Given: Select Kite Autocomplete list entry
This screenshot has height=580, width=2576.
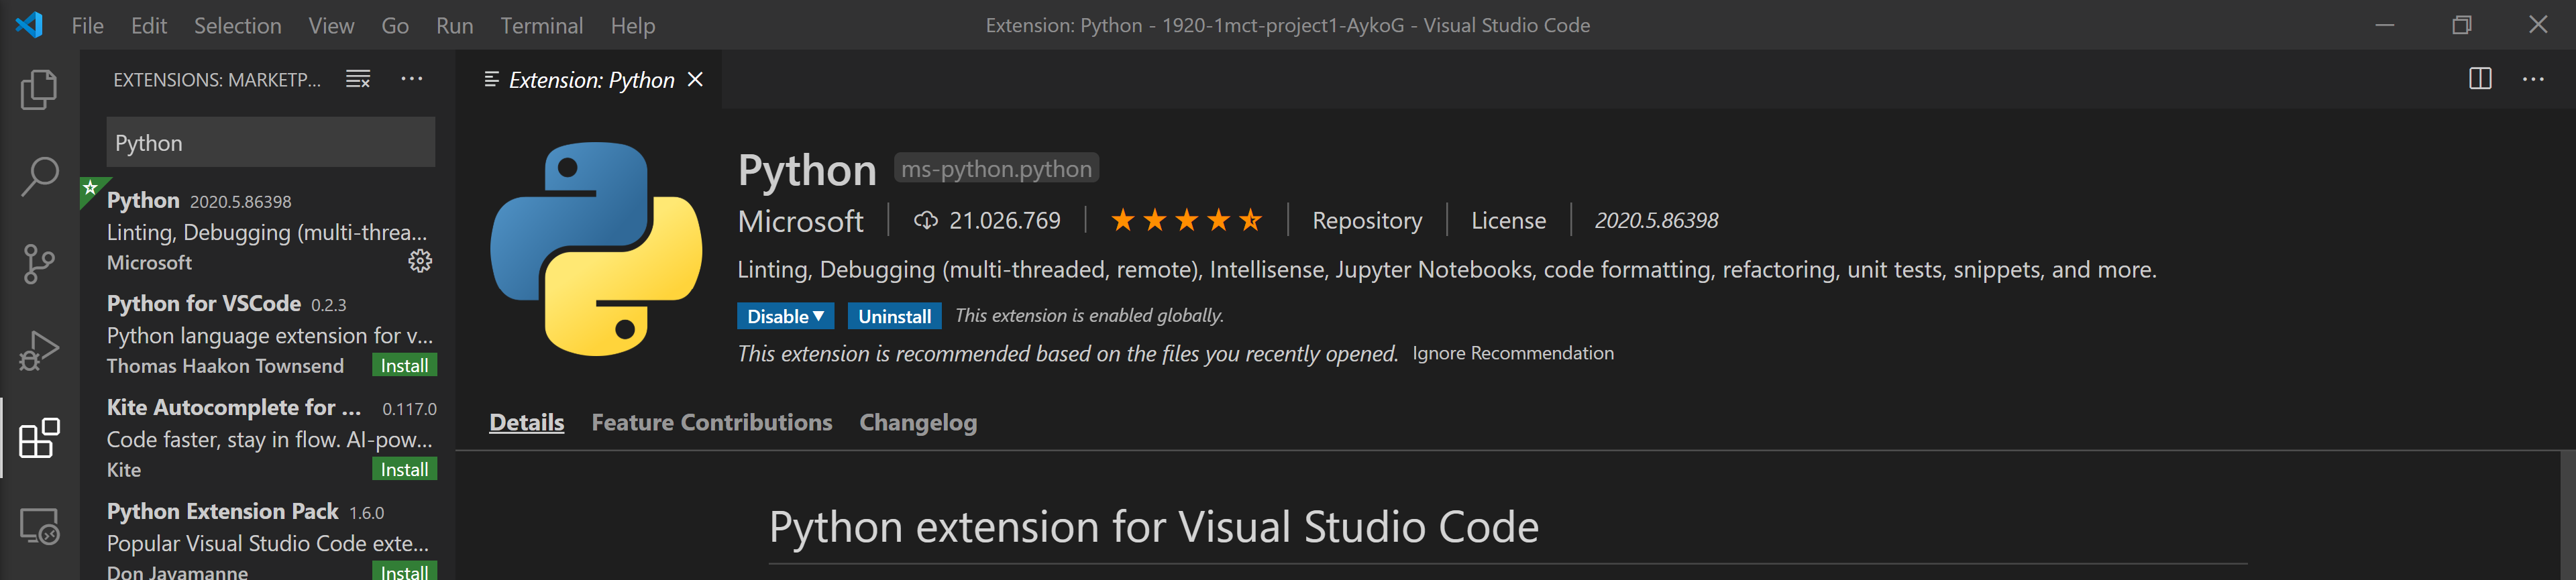Looking at the screenshot, I should (268, 438).
